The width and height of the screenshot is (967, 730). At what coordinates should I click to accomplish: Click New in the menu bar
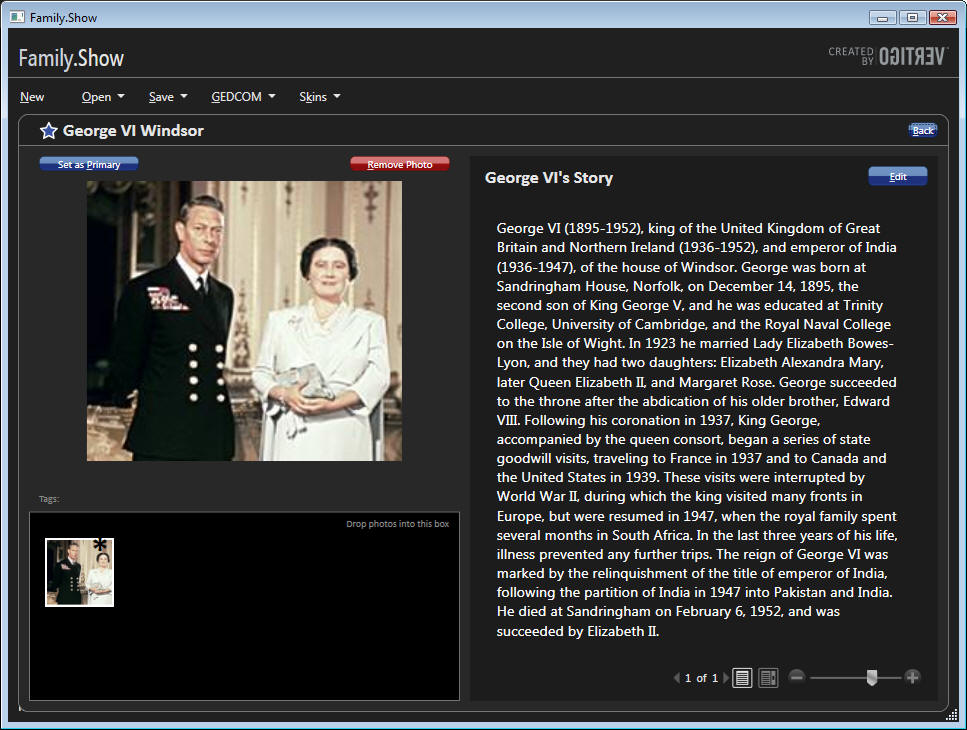(x=32, y=97)
